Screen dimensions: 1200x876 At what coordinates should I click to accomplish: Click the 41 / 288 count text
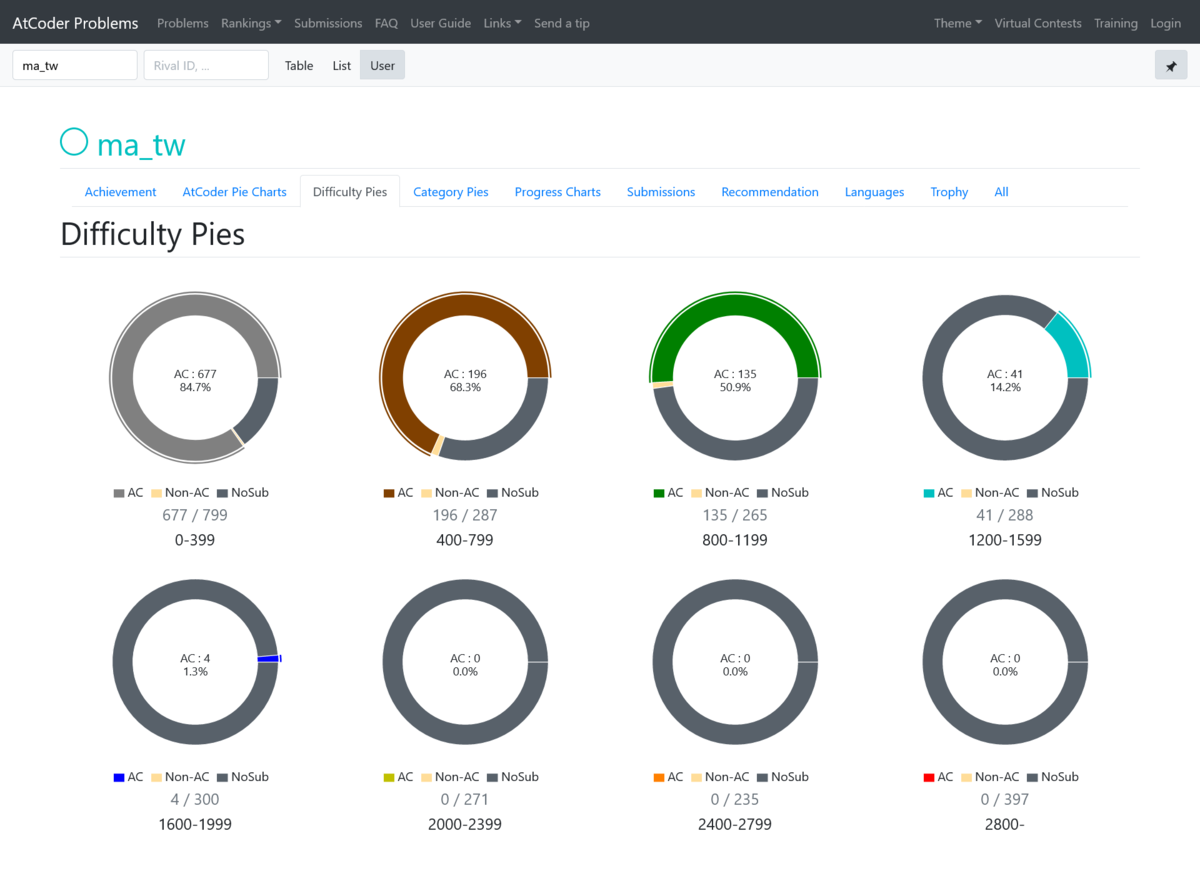pos(1005,515)
